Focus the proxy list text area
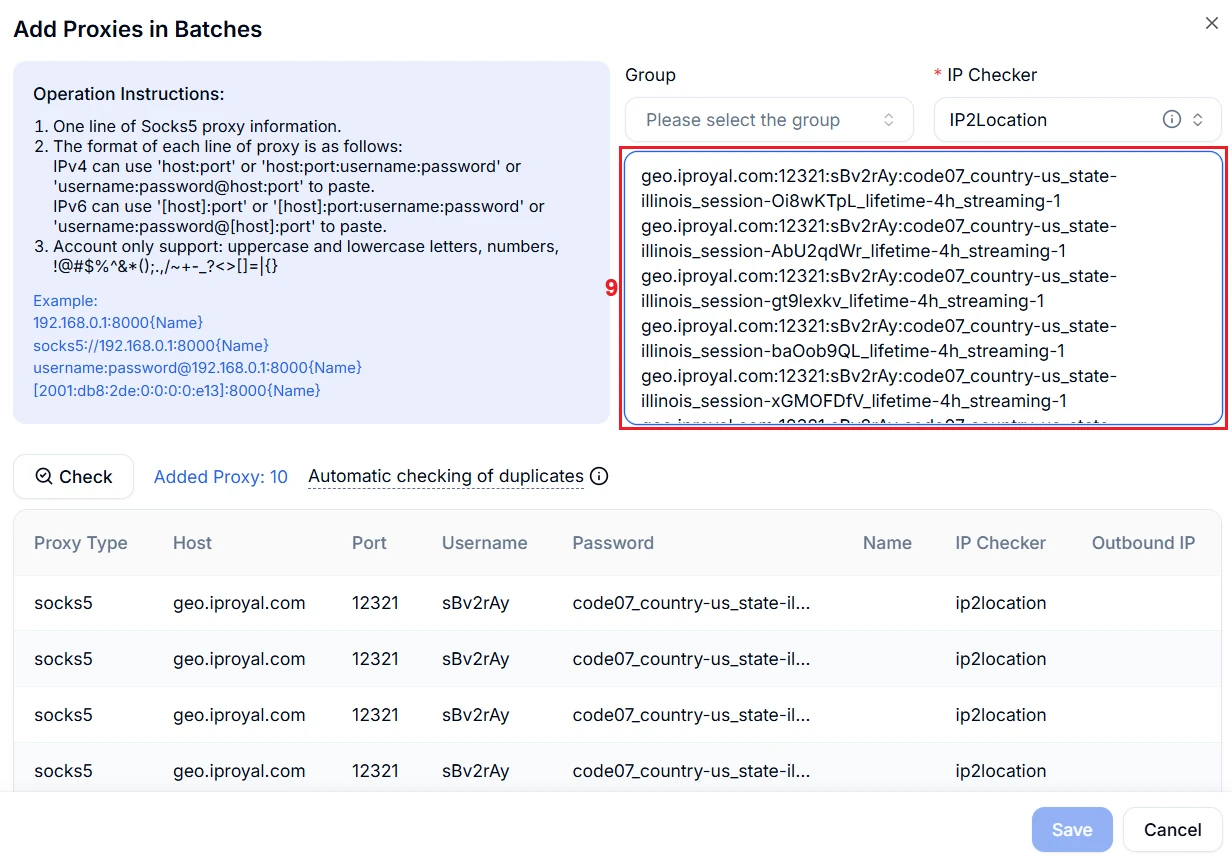The image size is (1232, 857). pos(922,288)
